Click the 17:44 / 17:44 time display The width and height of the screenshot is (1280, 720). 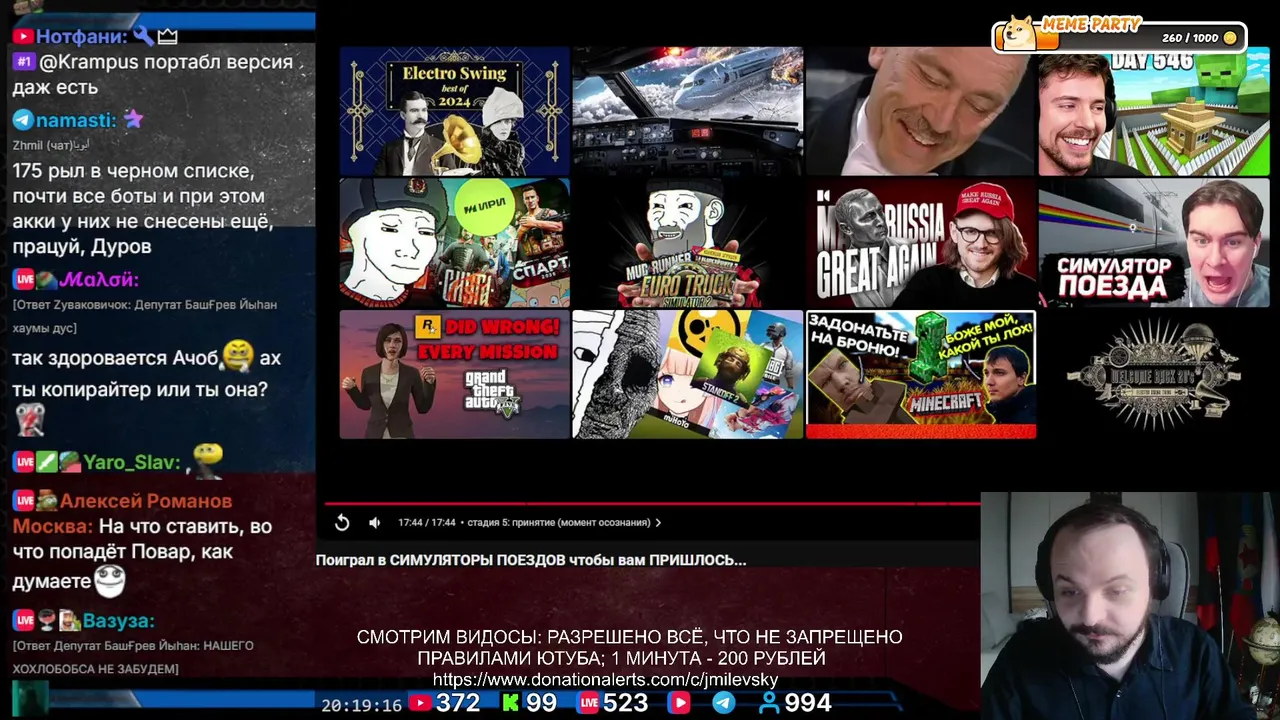click(427, 522)
